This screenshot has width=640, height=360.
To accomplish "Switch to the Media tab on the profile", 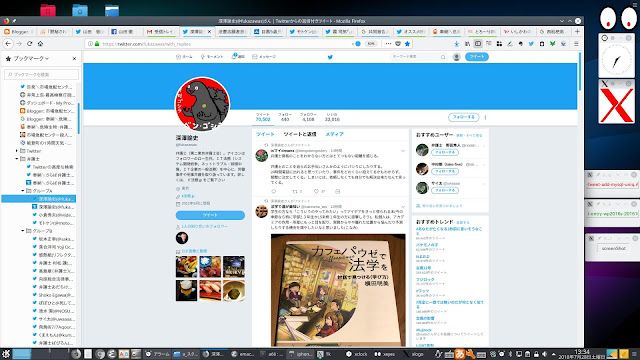I will pos(334,134).
